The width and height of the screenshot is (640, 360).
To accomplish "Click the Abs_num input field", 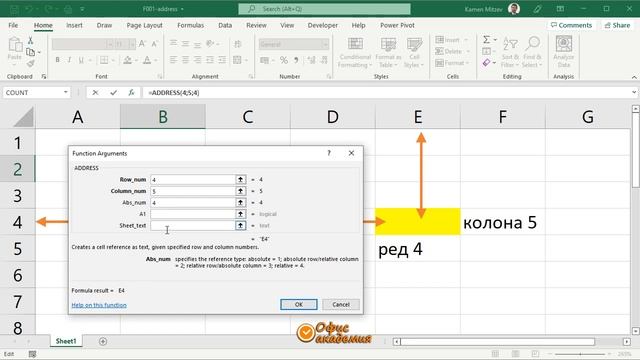I will coord(193,202).
